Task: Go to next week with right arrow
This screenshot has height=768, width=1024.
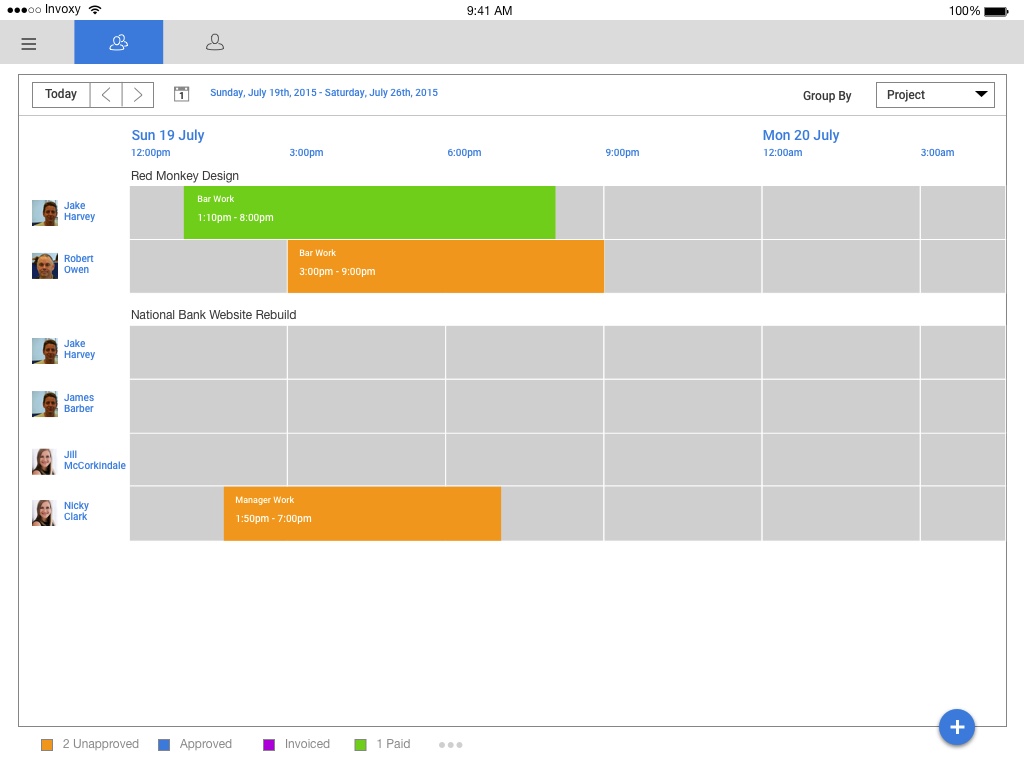Action: tap(138, 94)
